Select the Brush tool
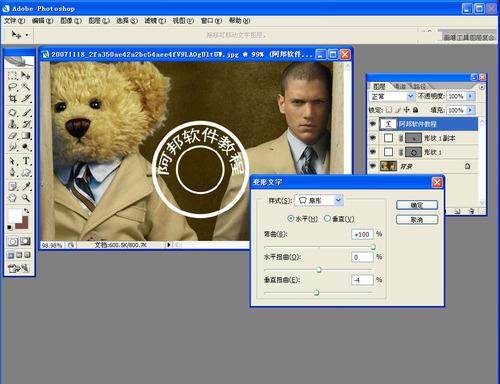The width and height of the screenshot is (500, 384). 26,113
